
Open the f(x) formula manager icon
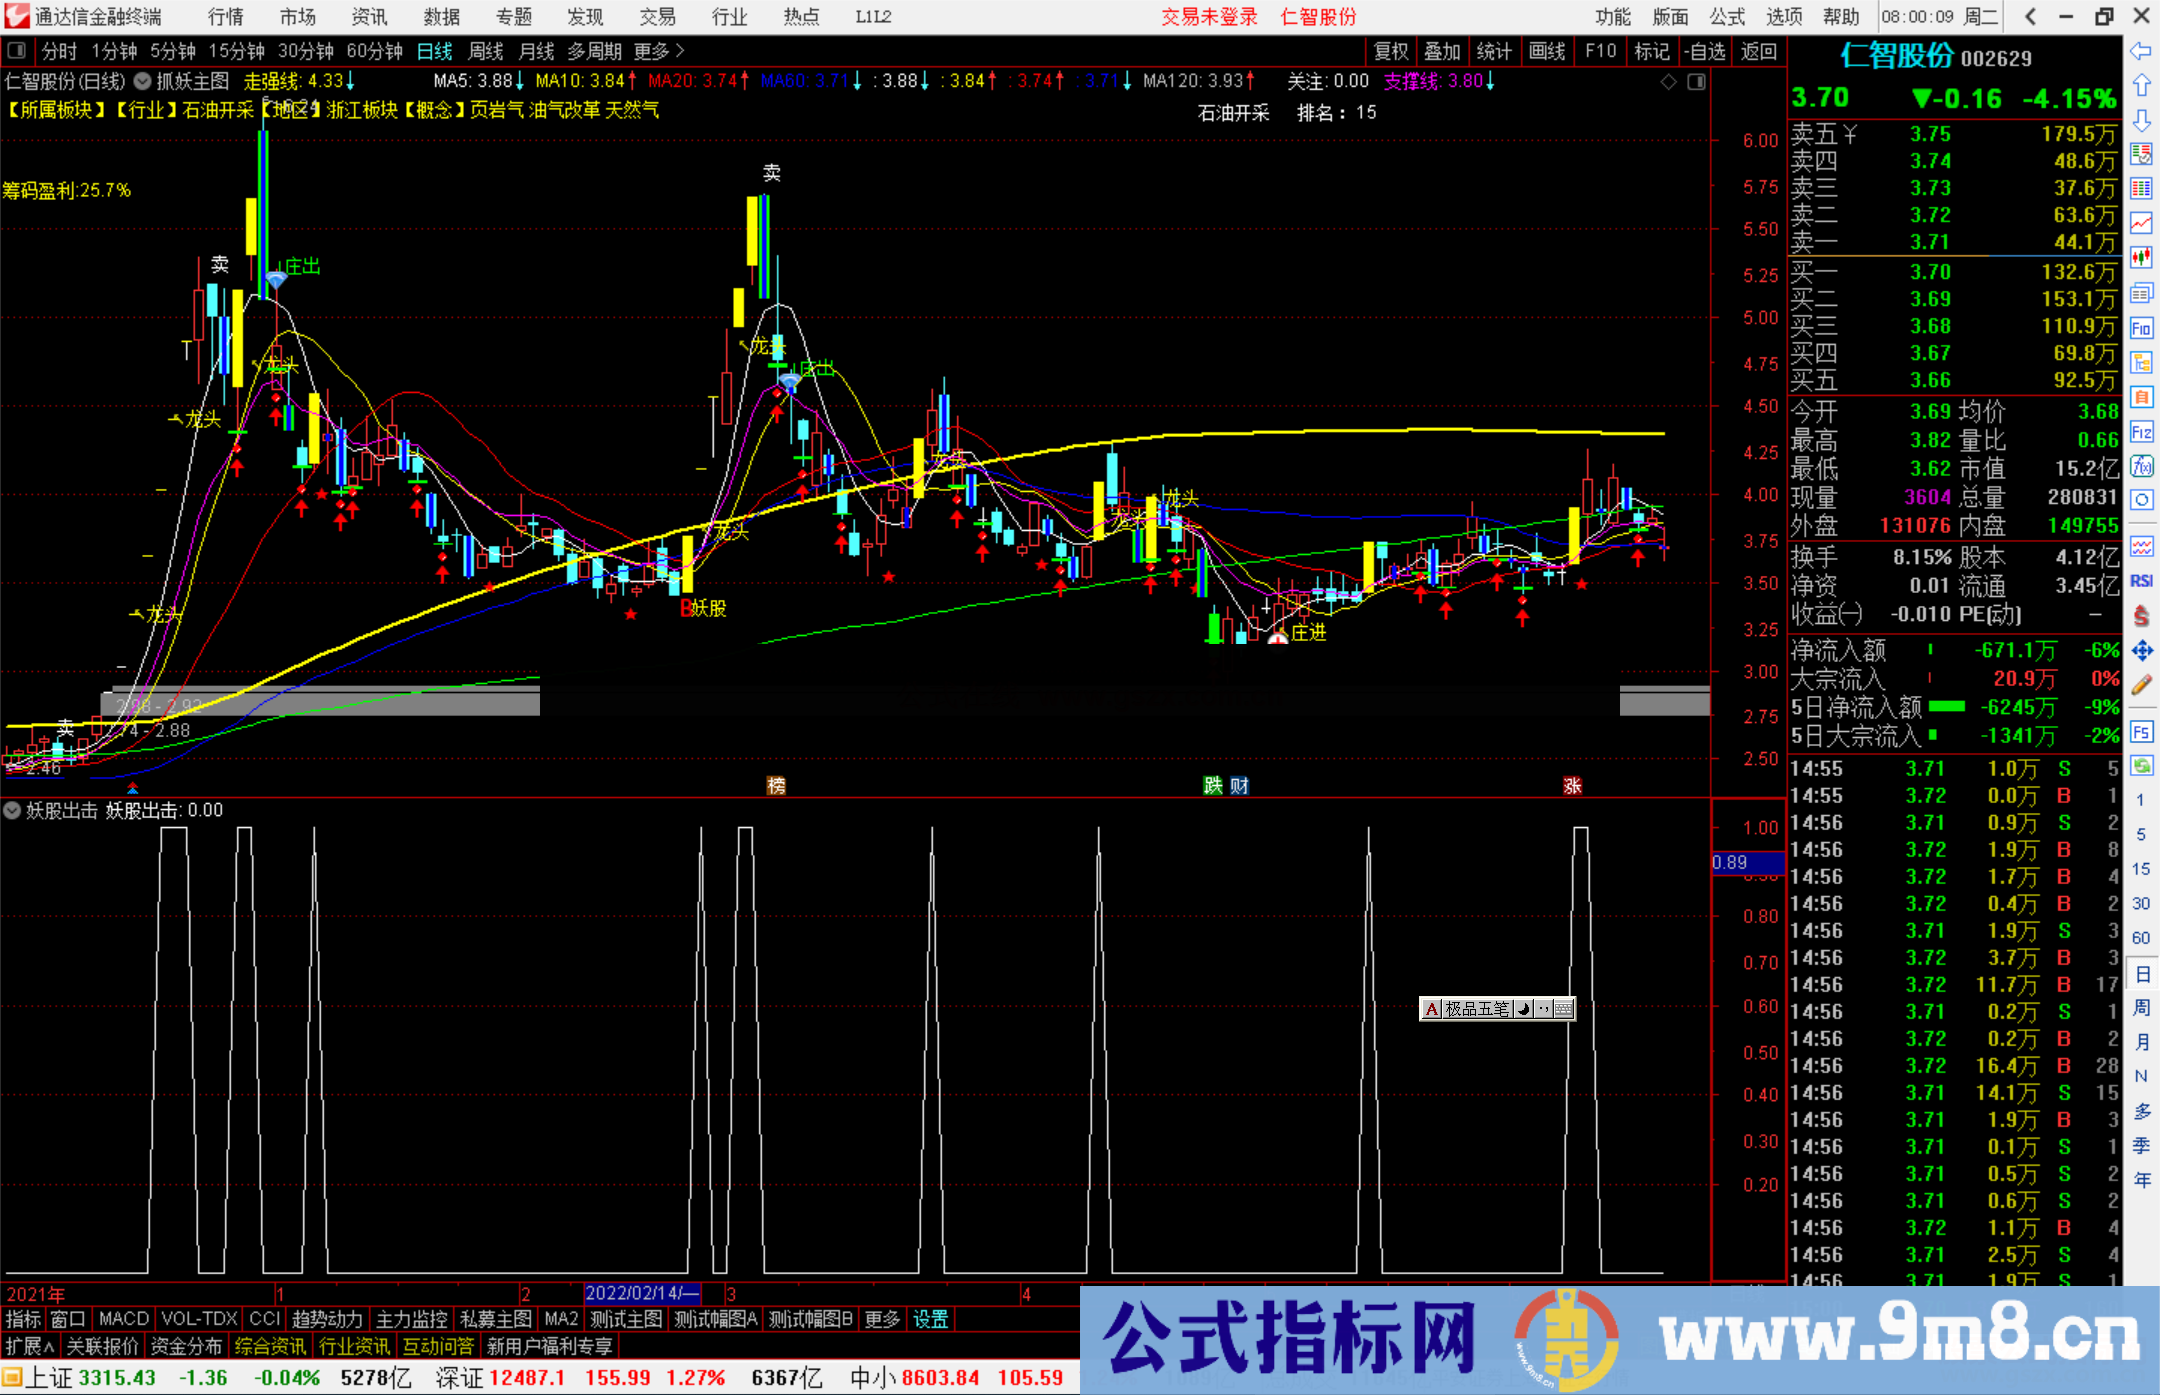click(2142, 464)
